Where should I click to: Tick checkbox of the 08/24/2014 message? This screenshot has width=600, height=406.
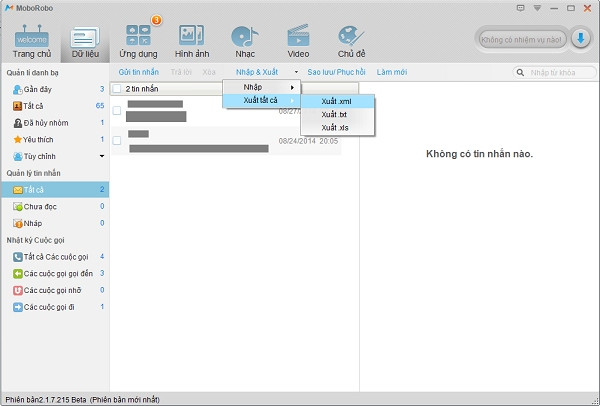coord(117,140)
